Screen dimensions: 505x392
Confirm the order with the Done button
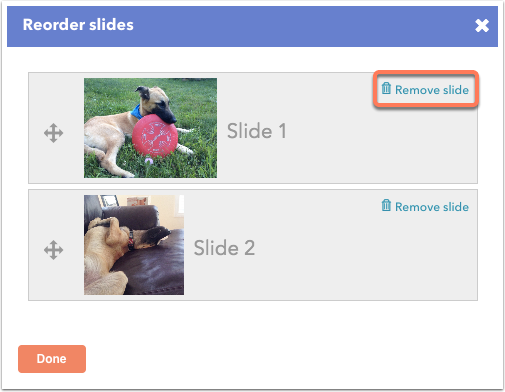pos(52,359)
